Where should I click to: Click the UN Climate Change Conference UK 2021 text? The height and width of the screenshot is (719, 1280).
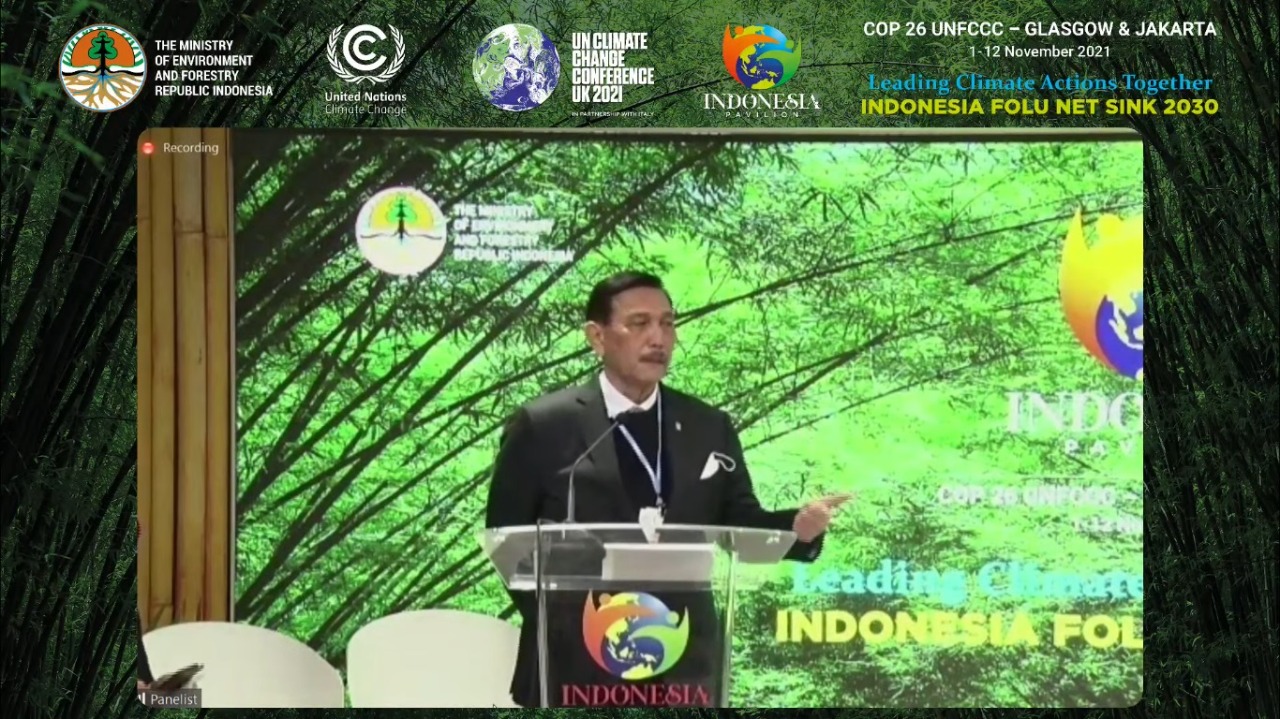[x=612, y=67]
